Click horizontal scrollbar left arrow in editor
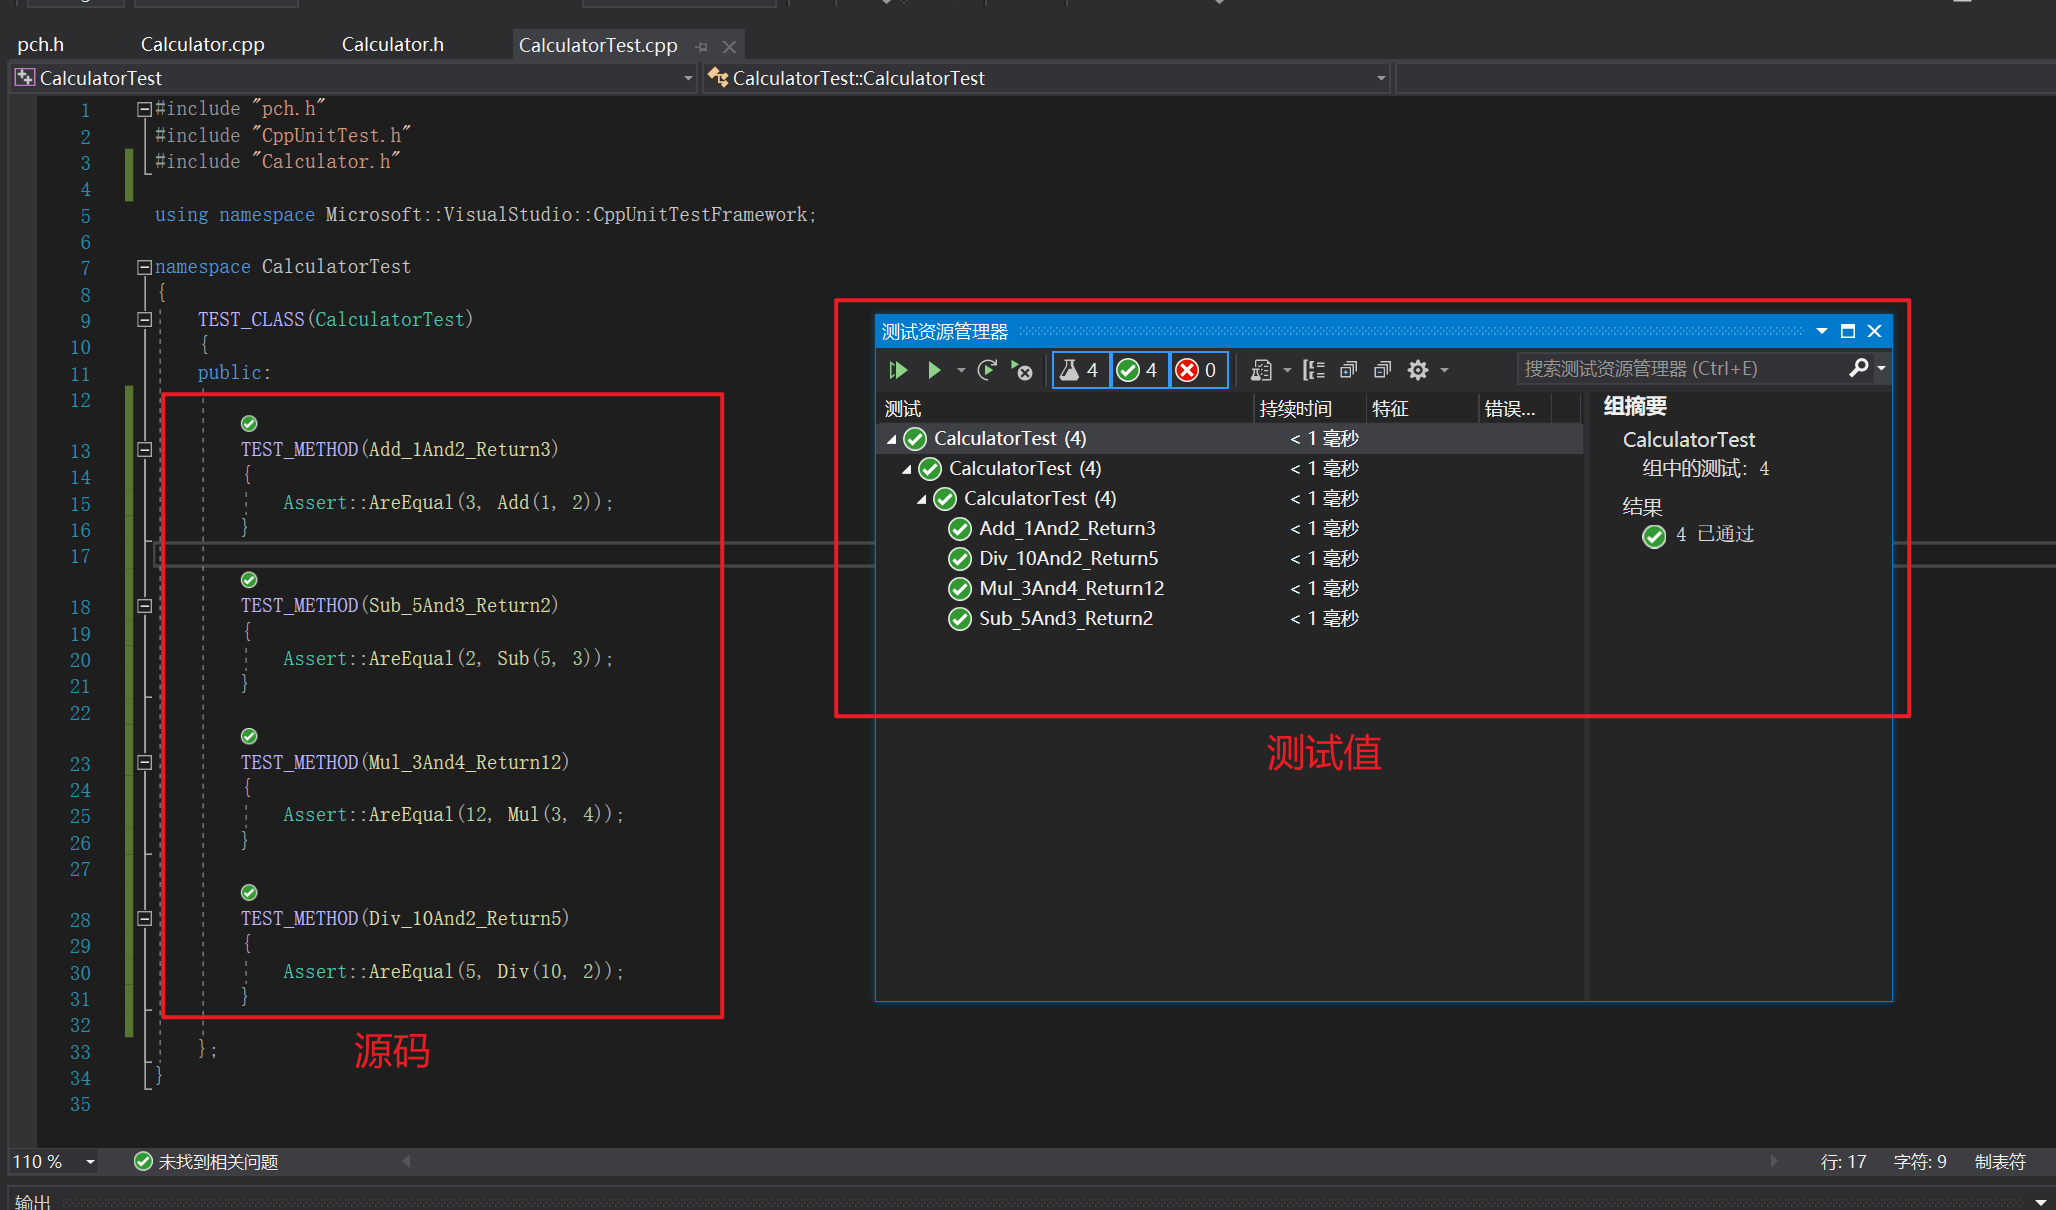The width and height of the screenshot is (2056, 1210). tap(406, 1161)
